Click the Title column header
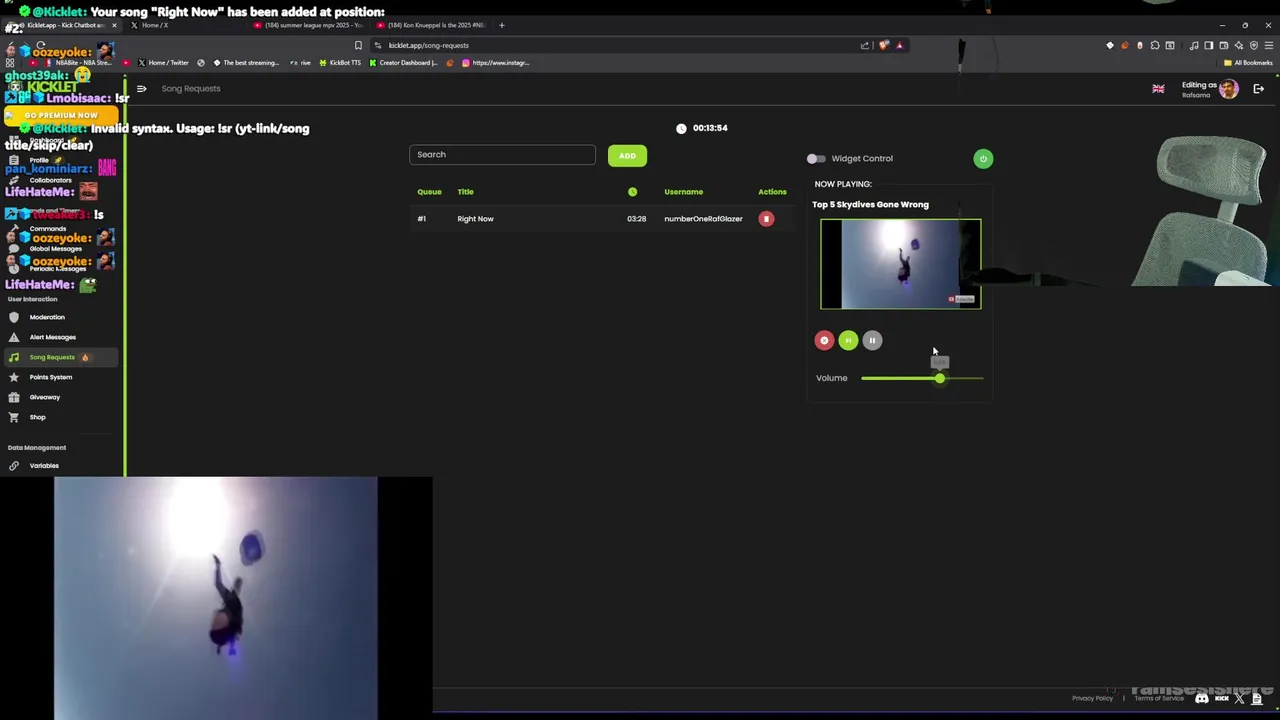Viewport: 1280px width, 720px height. pyautogui.click(x=465, y=192)
